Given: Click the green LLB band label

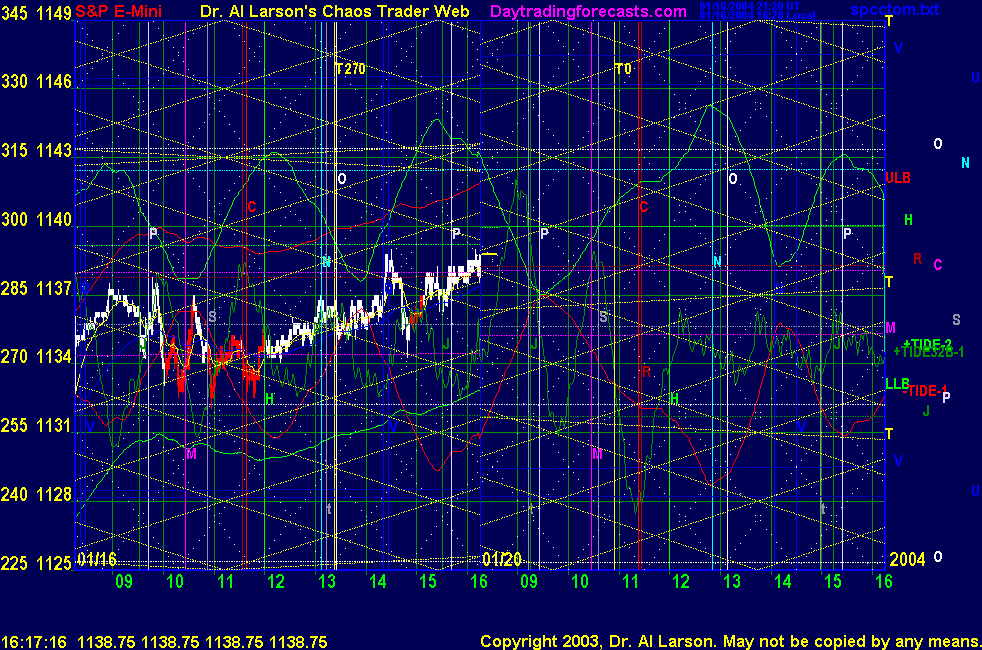Looking at the screenshot, I should click(897, 383).
